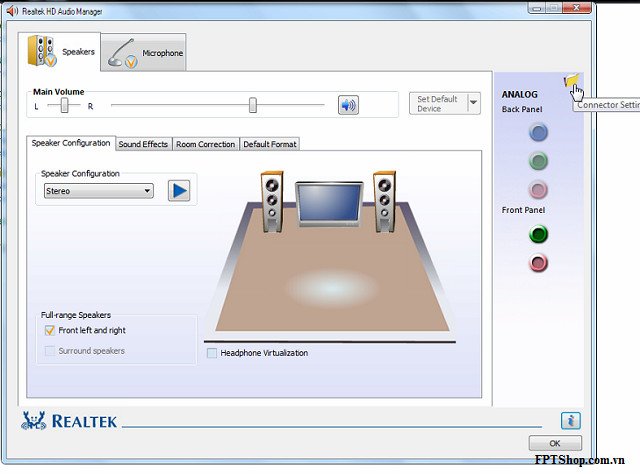Viewport: 640px width, 474px height.
Task: Click the mute speaker volume icon
Action: [x=348, y=105]
